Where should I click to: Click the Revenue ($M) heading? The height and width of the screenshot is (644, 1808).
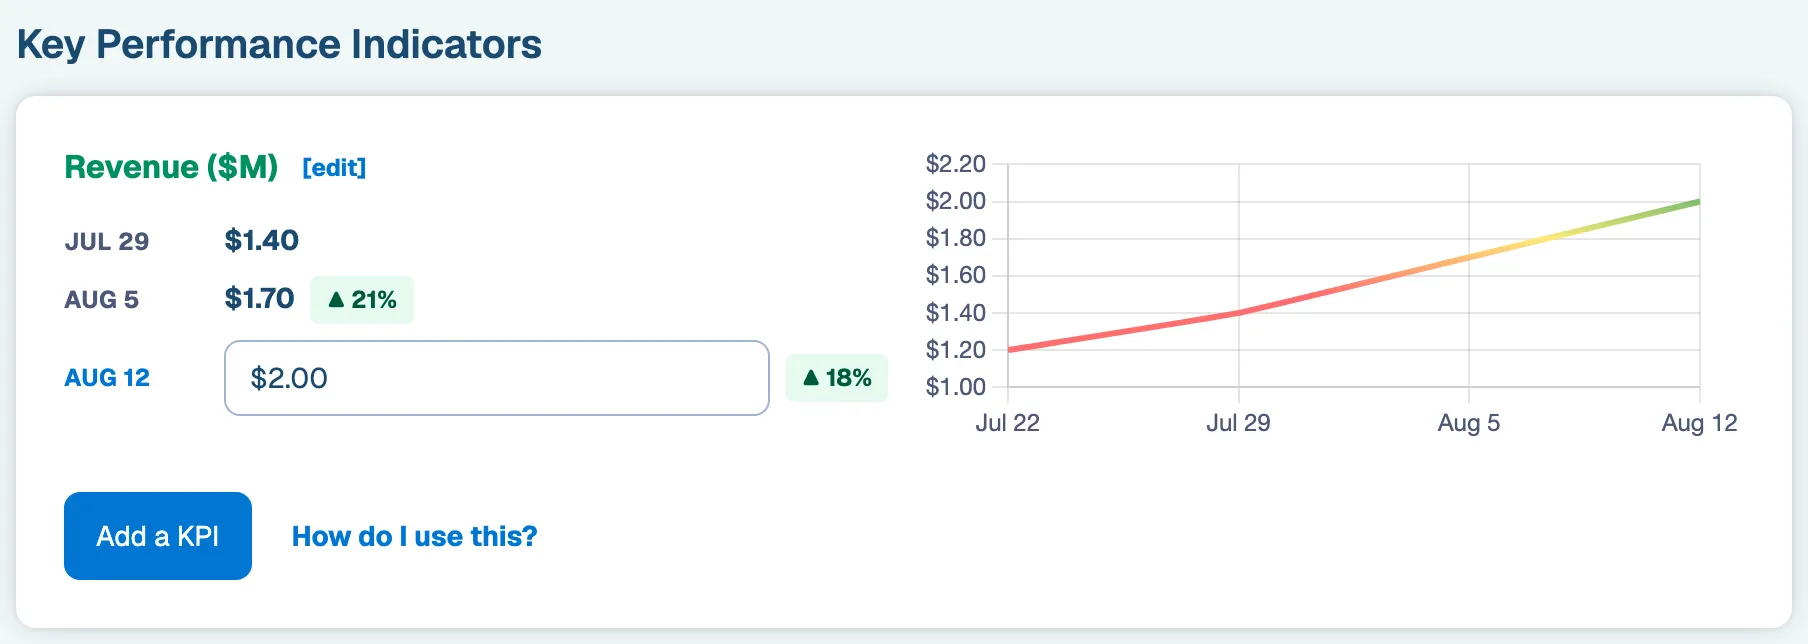click(x=171, y=167)
